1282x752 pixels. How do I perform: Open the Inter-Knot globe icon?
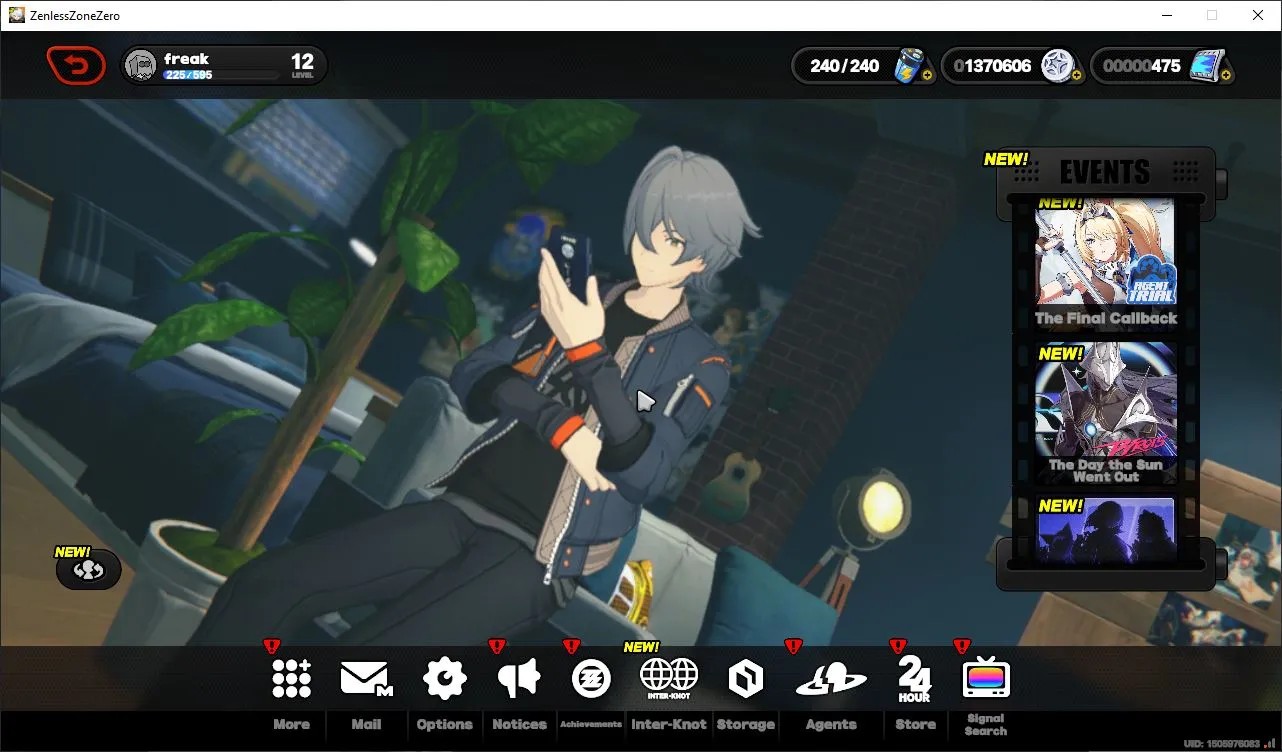tap(669, 679)
